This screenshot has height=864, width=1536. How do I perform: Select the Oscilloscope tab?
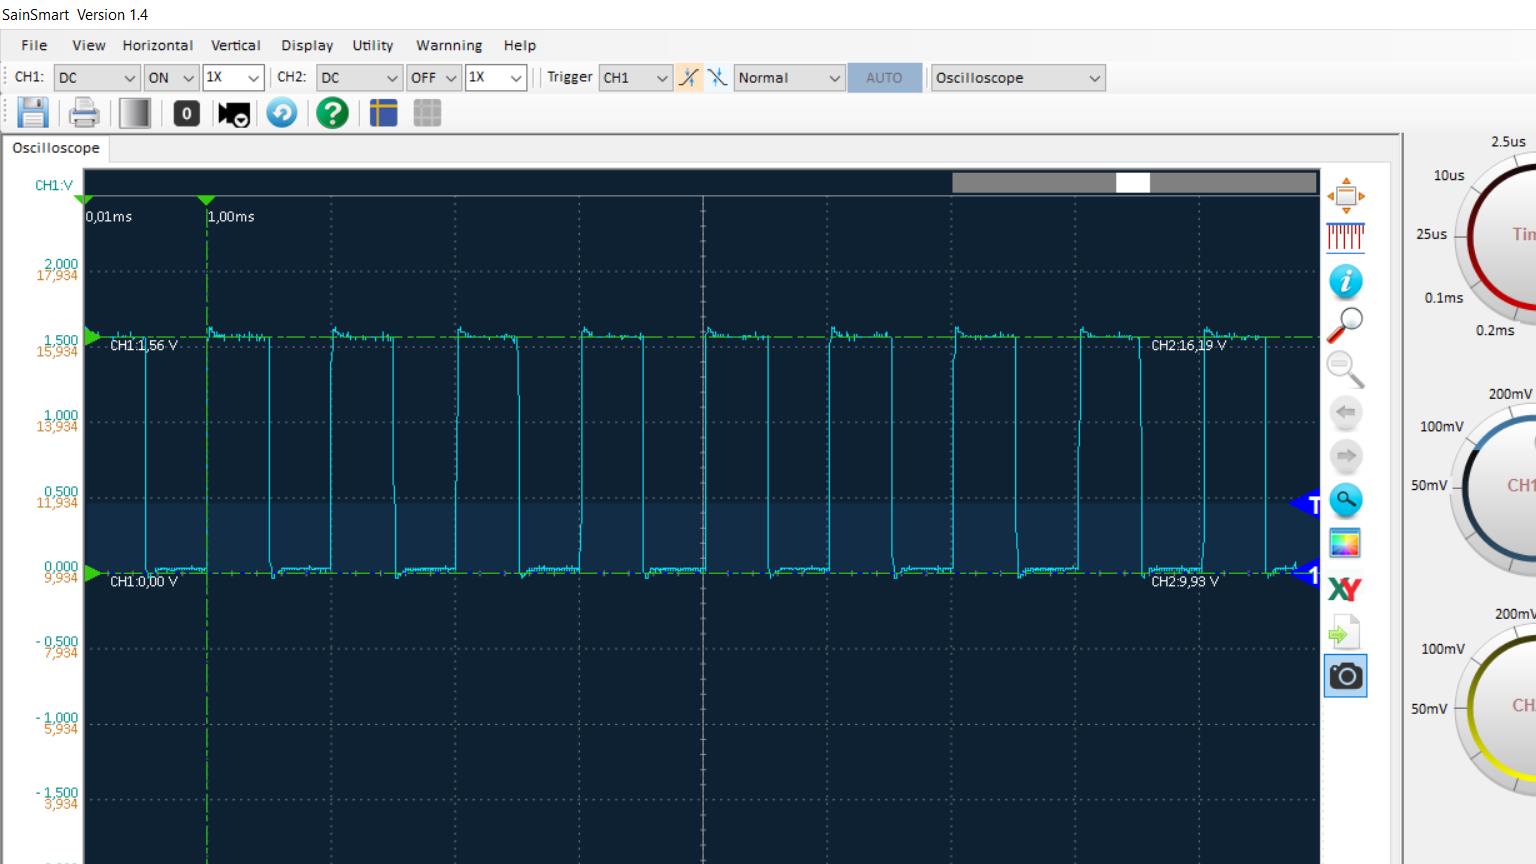point(56,148)
